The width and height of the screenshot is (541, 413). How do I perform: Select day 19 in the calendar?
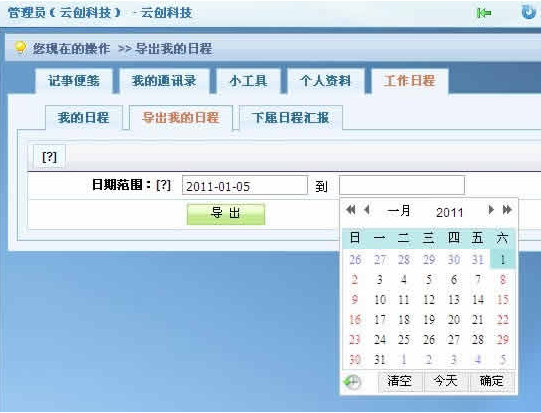(x=429, y=319)
